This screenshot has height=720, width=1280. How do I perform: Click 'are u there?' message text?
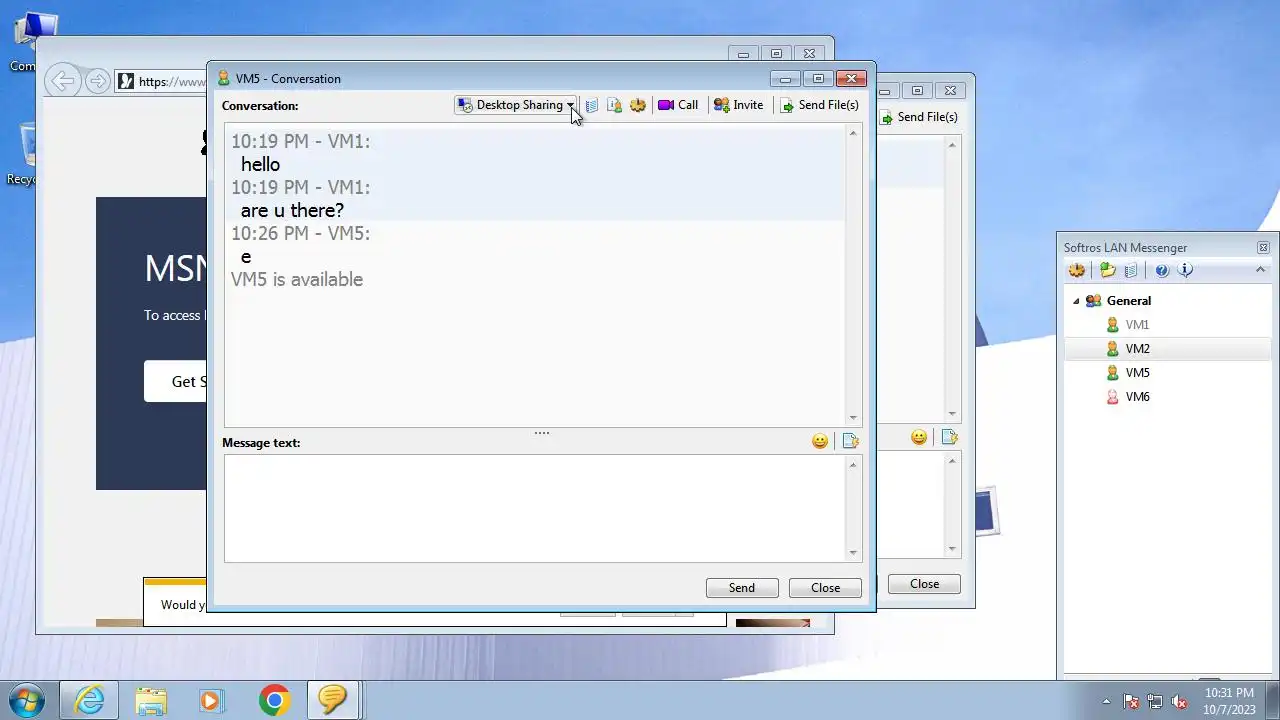click(x=292, y=210)
